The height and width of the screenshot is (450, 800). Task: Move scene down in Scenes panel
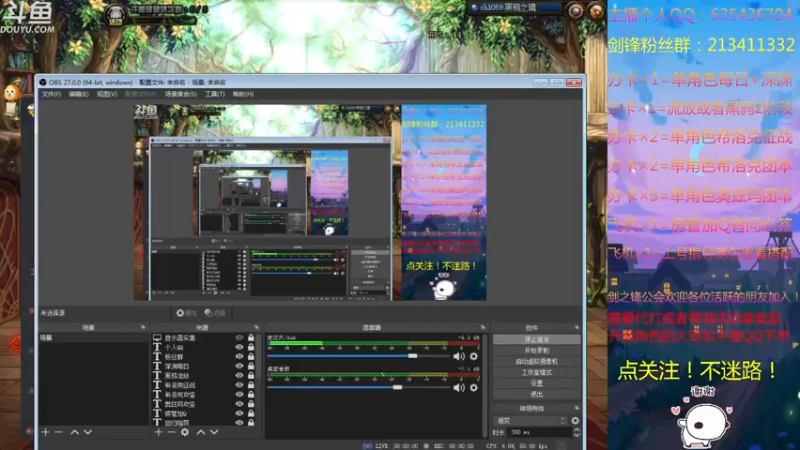(88, 432)
